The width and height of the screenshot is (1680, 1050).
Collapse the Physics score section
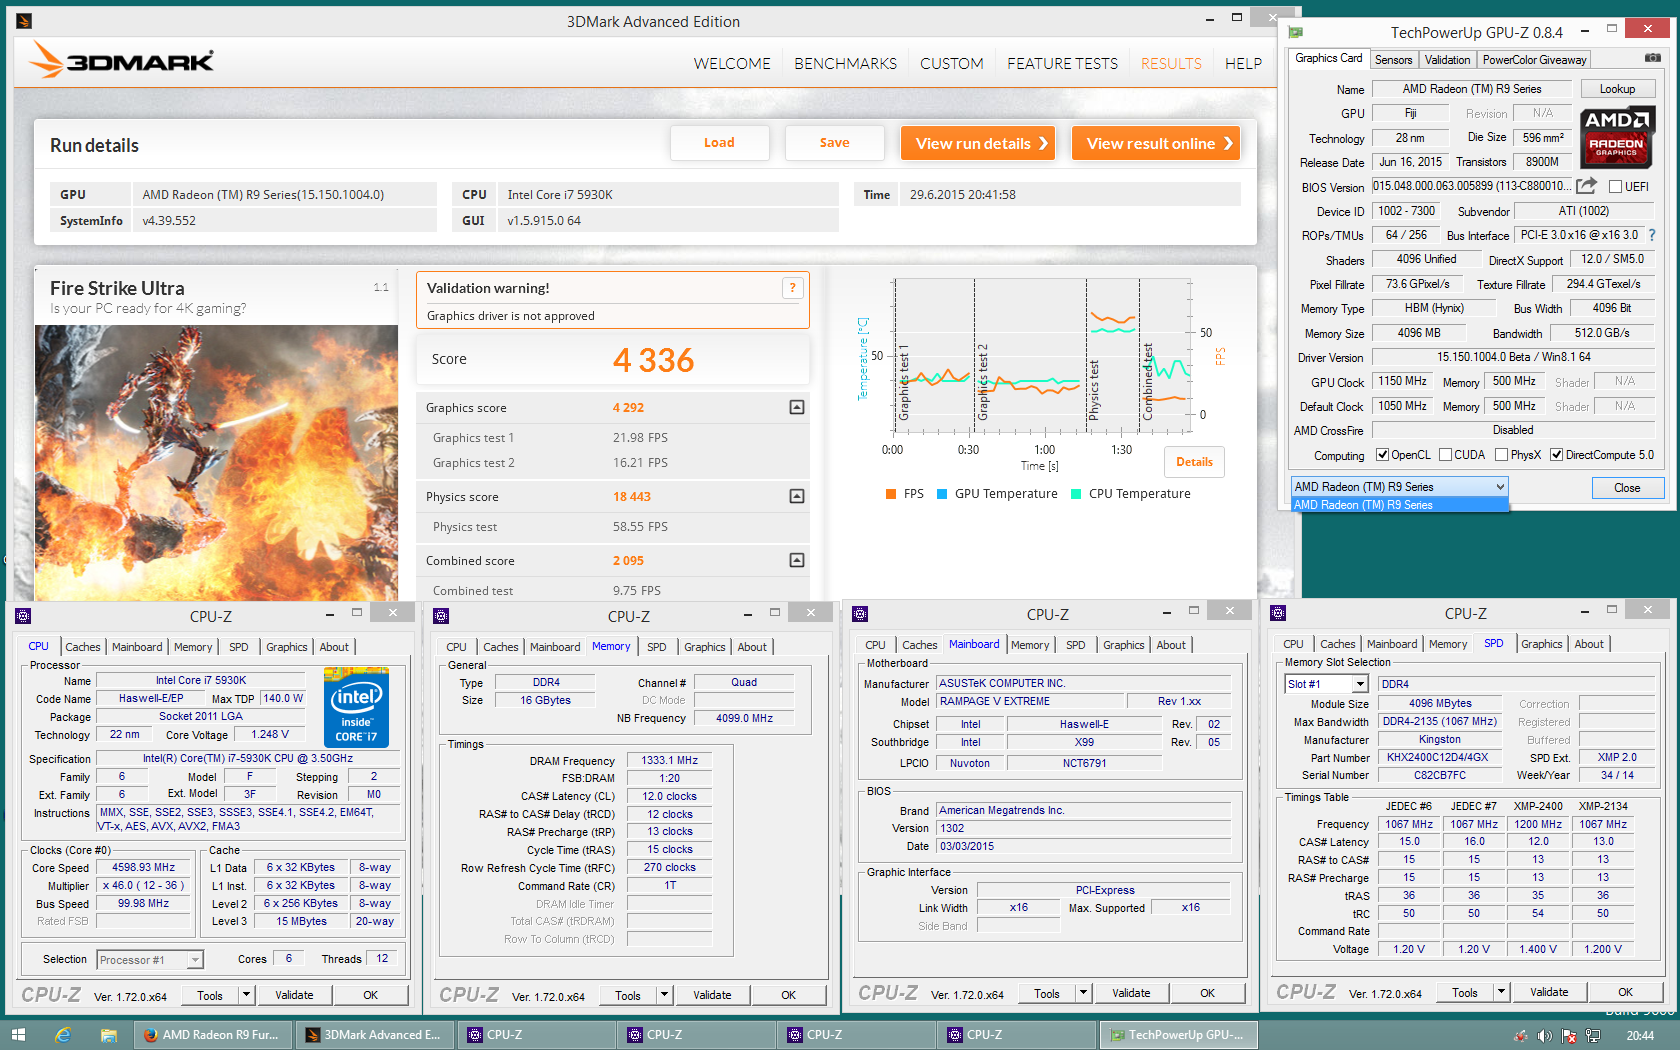[797, 496]
